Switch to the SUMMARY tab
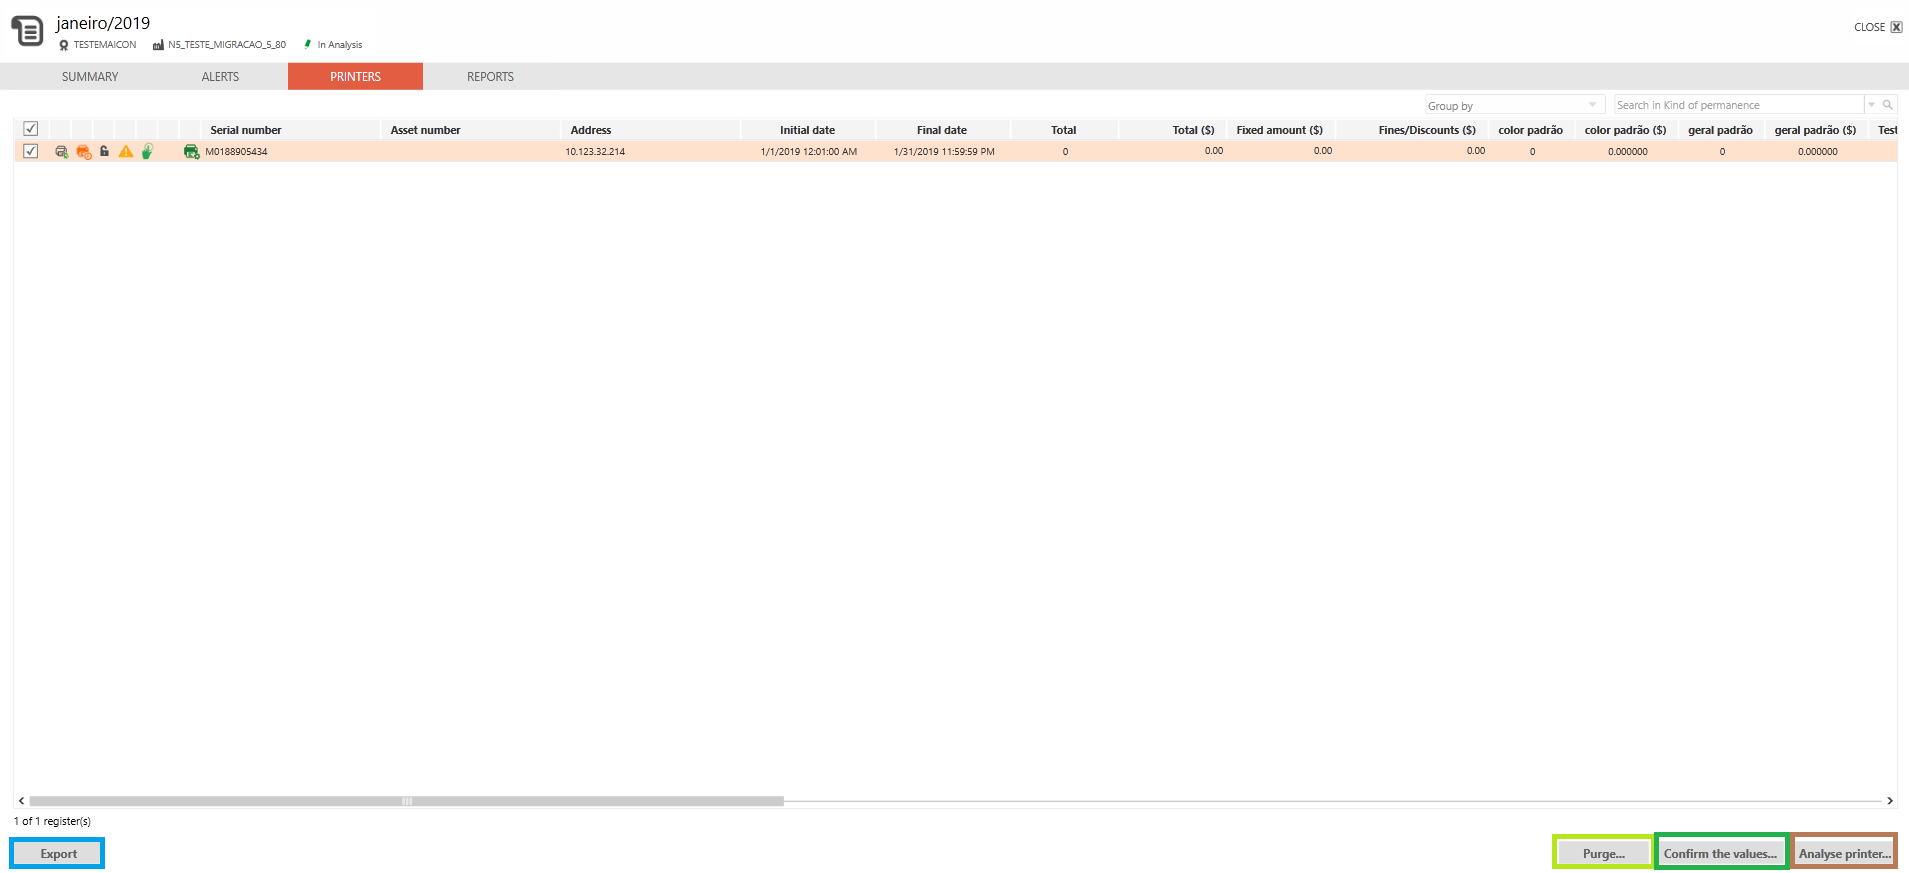The width and height of the screenshot is (1909, 873). tap(90, 77)
